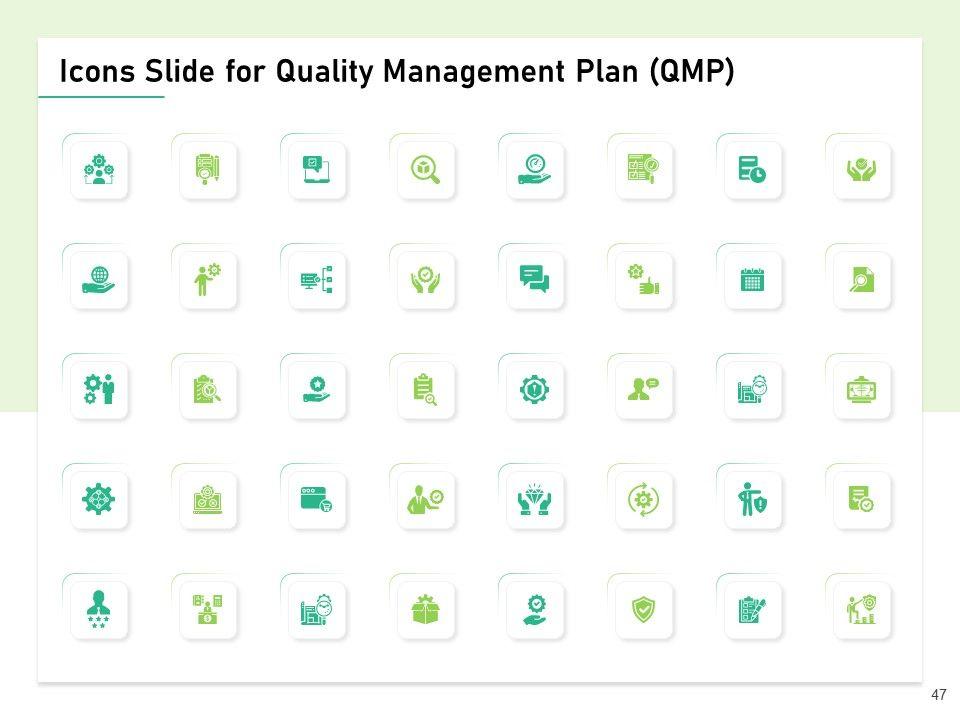Click the slide number 47
The image size is (960, 720).
[938, 695]
